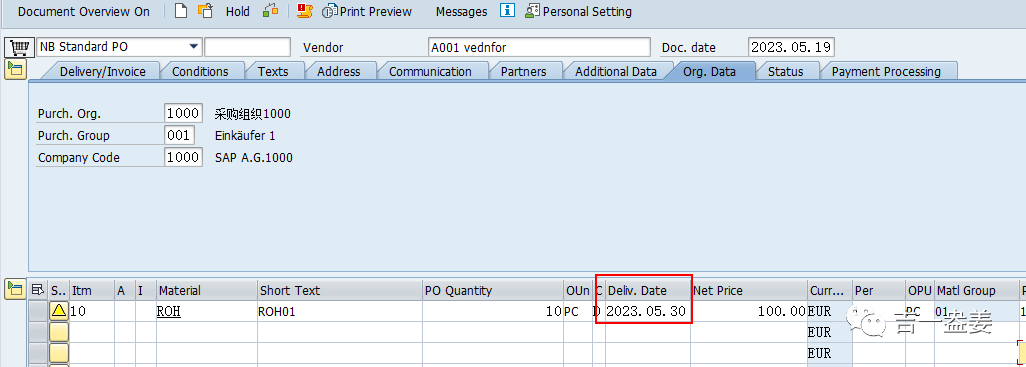Open Print Preview
Viewport: 1026px width, 367px height.
(x=367, y=12)
